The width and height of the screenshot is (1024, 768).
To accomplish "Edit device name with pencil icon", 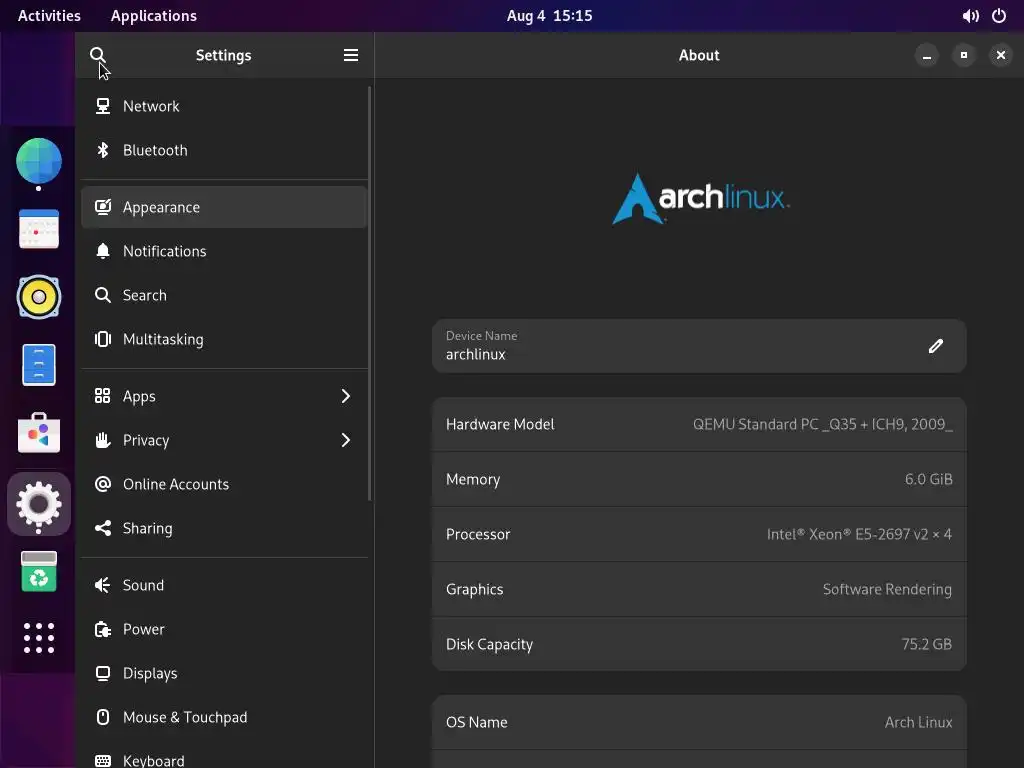I will point(936,346).
